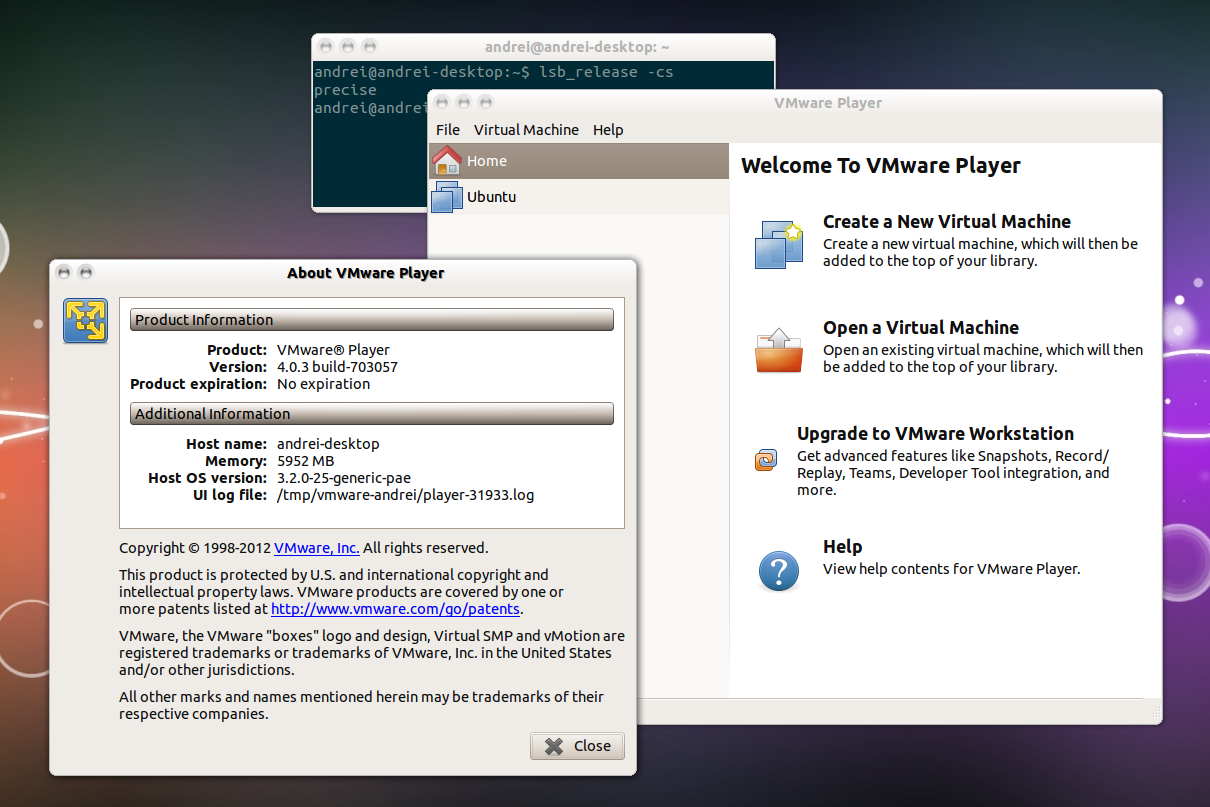Viewport: 1210px width, 807px height.
Task: Open the VMware, Inc. link
Action: [316, 548]
